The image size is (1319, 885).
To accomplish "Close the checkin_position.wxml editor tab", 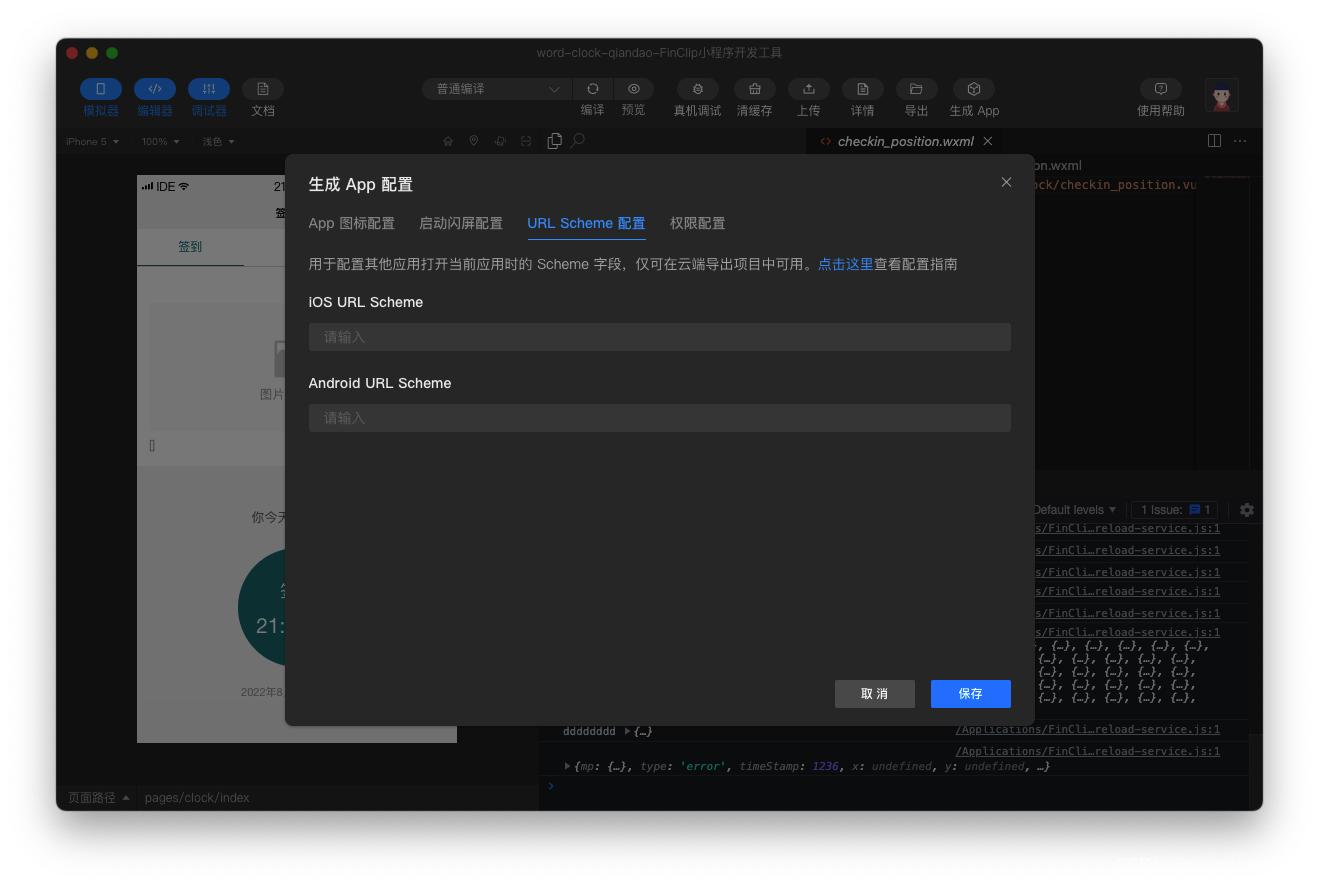I will [x=988, y=141].
